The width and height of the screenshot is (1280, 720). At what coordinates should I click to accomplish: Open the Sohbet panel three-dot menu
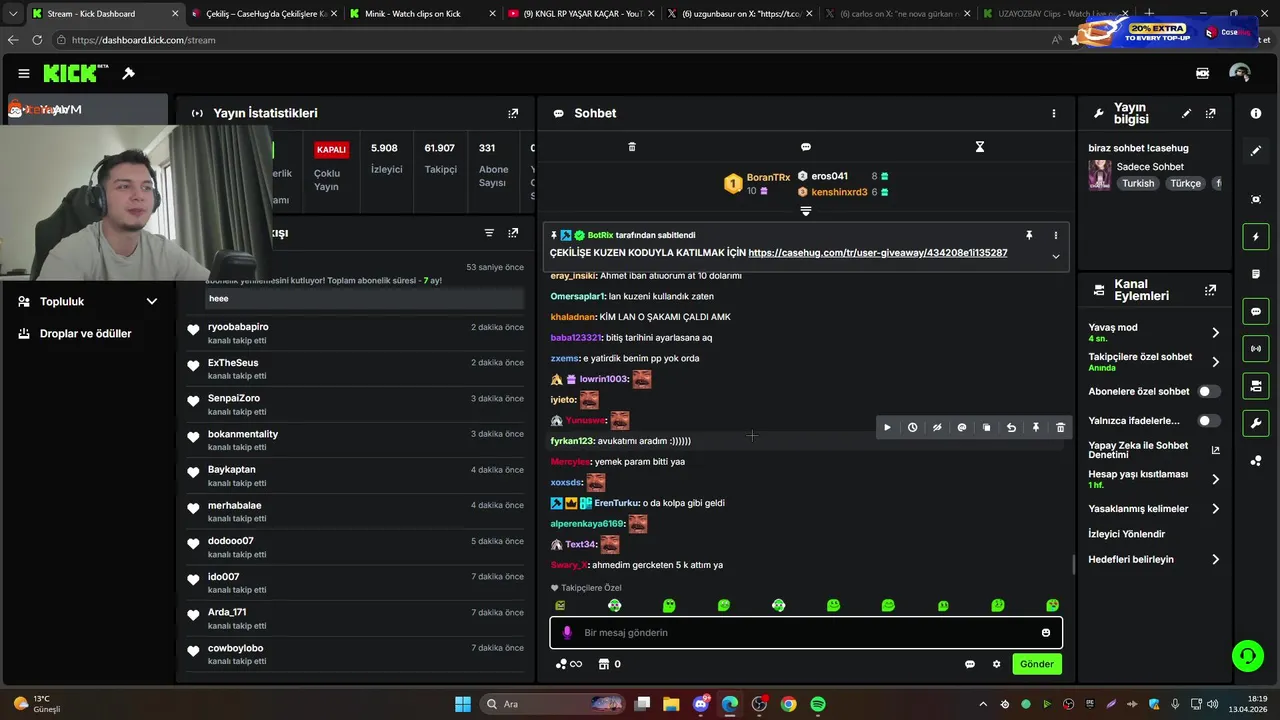pyautogui.click(x=1053, y=114)
